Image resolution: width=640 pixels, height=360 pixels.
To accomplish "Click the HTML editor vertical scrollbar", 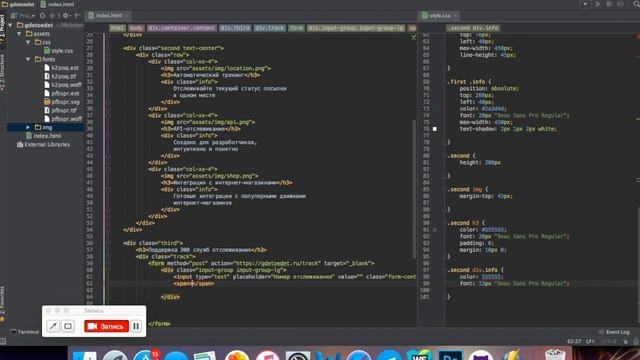I will 415,190.
